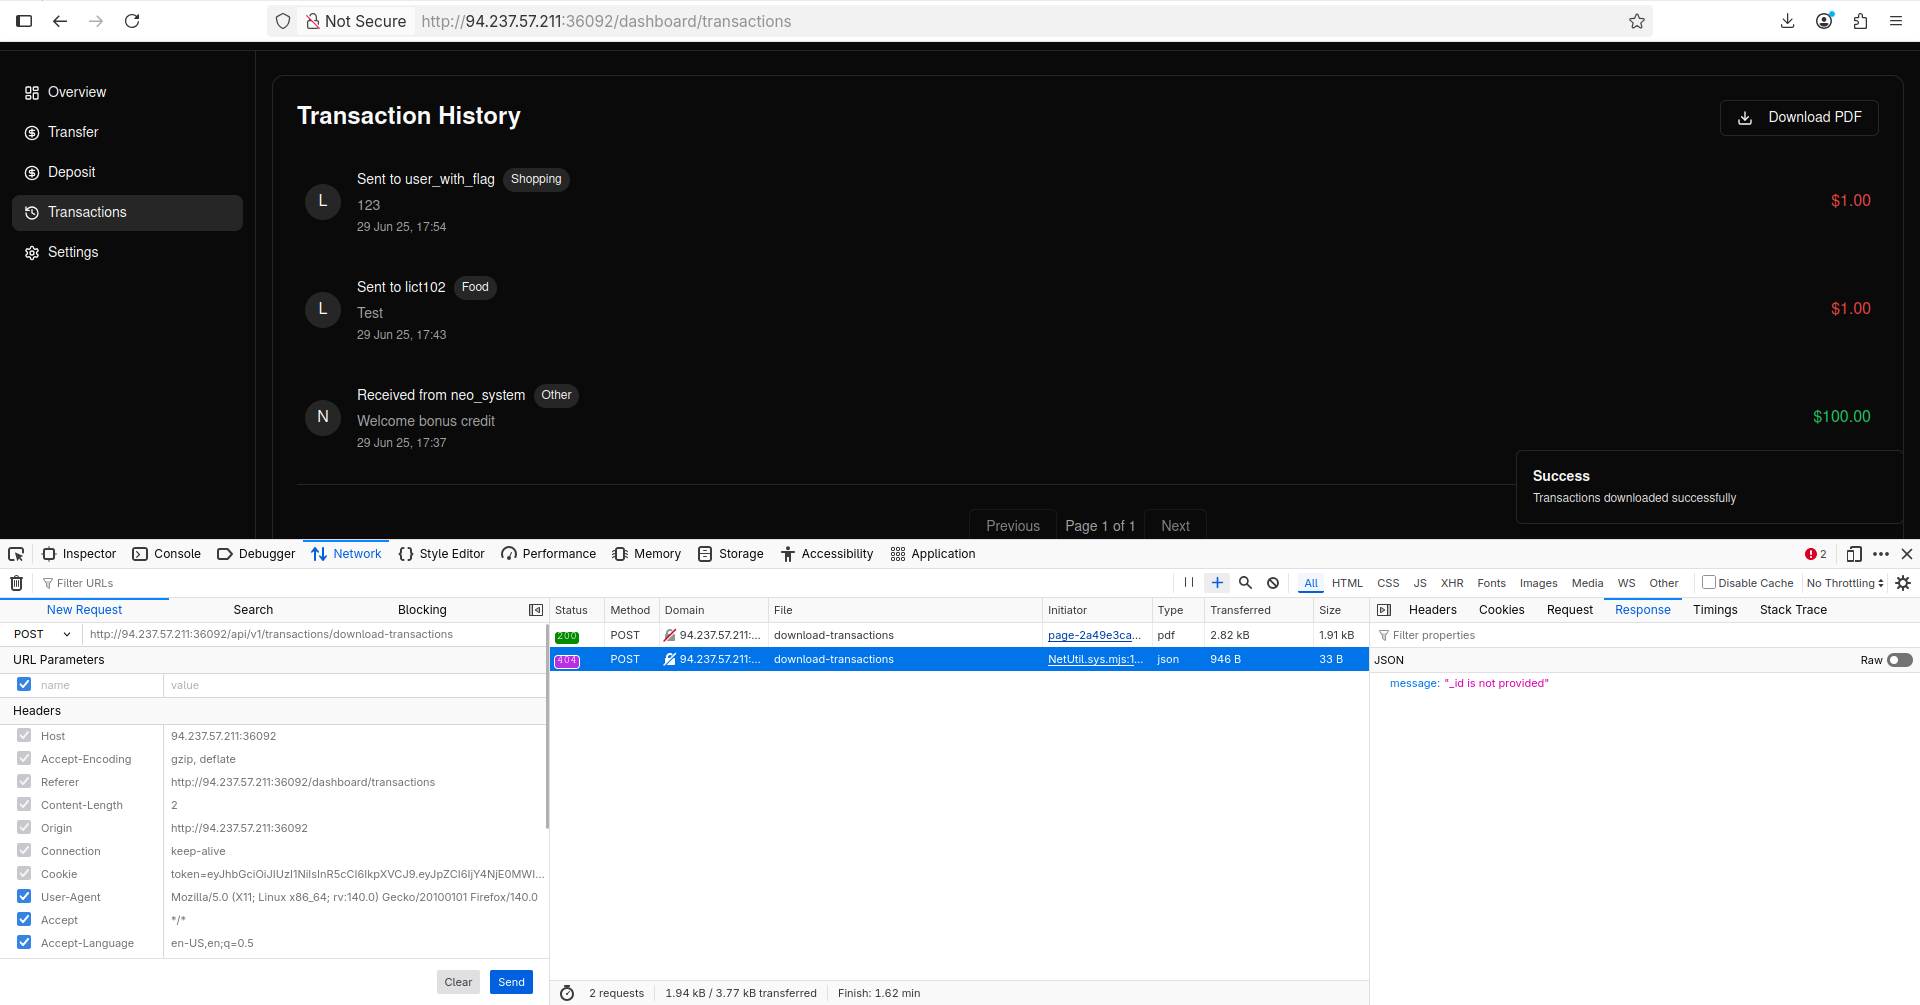
Task: Open the Application tab
Action: click(933, 554)
